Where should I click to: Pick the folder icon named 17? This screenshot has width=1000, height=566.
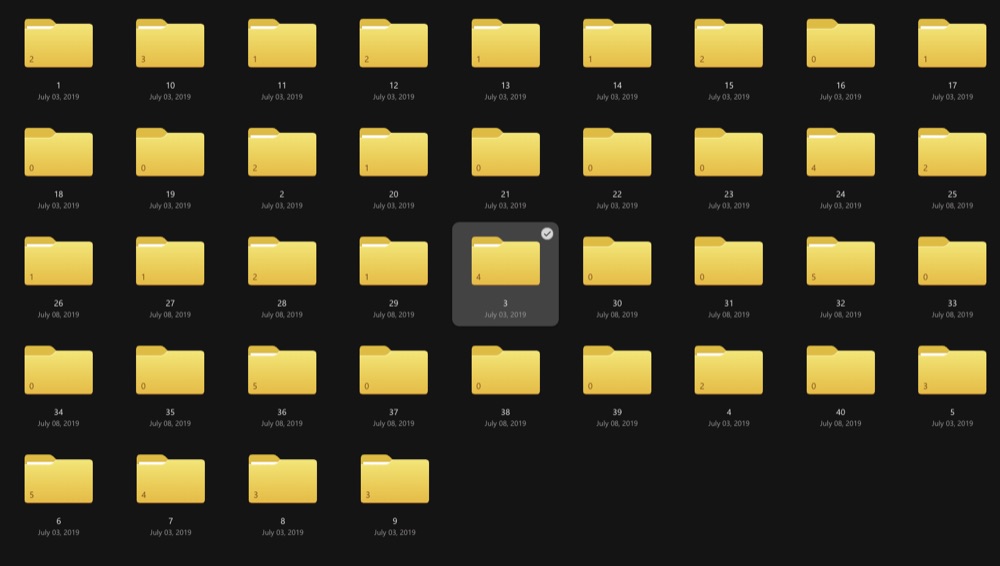pos(952,43)
